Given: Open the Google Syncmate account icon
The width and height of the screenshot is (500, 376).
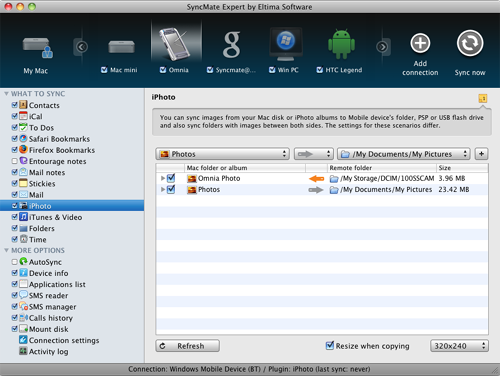Looking at the screenshot, I should [x=231, y=44].
